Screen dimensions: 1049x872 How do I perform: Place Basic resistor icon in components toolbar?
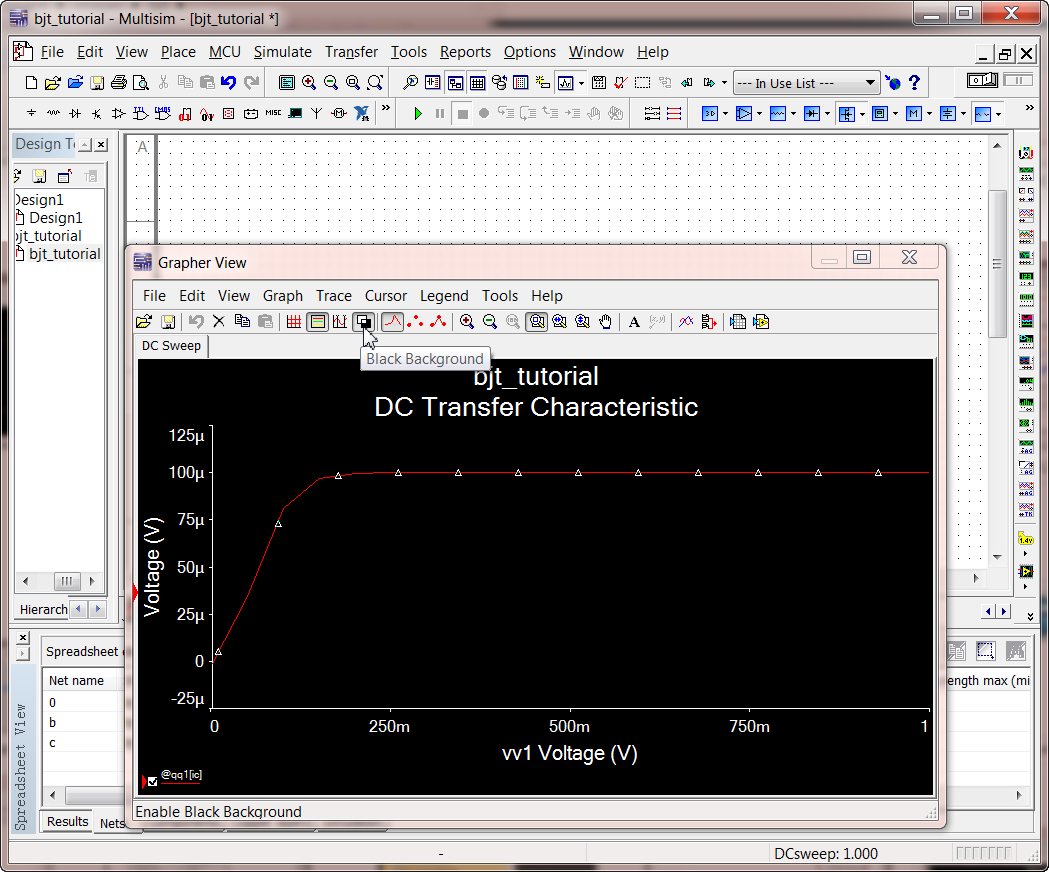tap(54, 114)
